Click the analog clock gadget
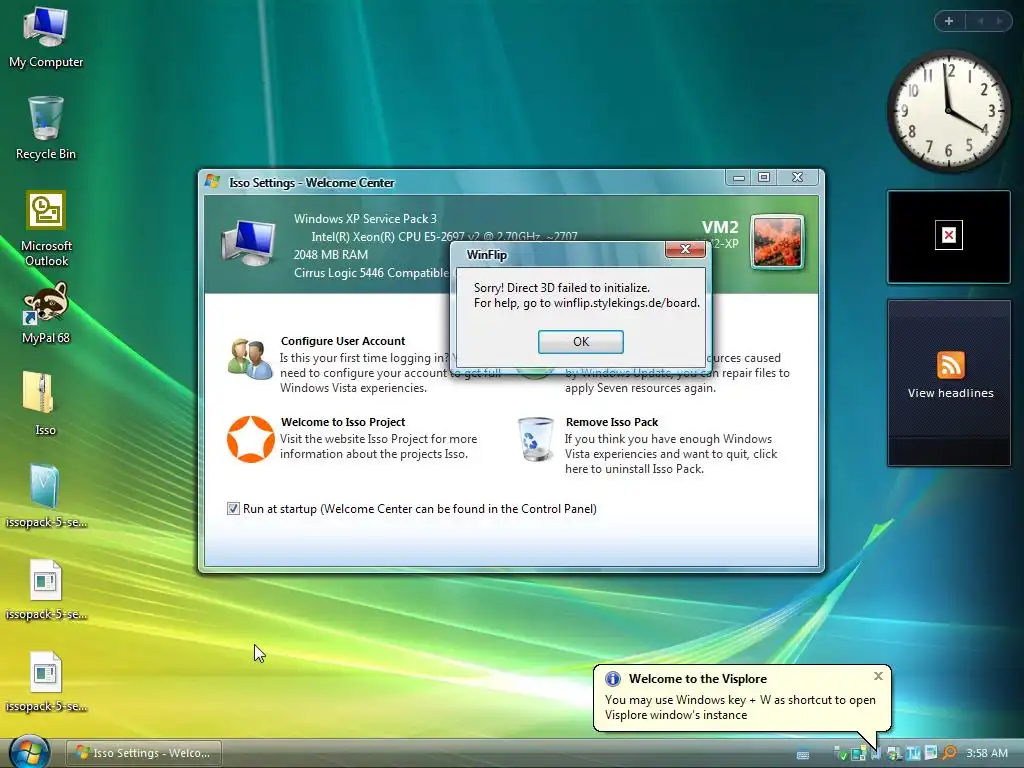Viewport: 1024px width, 768px height. pyautogui.click(x=949, y=111)
